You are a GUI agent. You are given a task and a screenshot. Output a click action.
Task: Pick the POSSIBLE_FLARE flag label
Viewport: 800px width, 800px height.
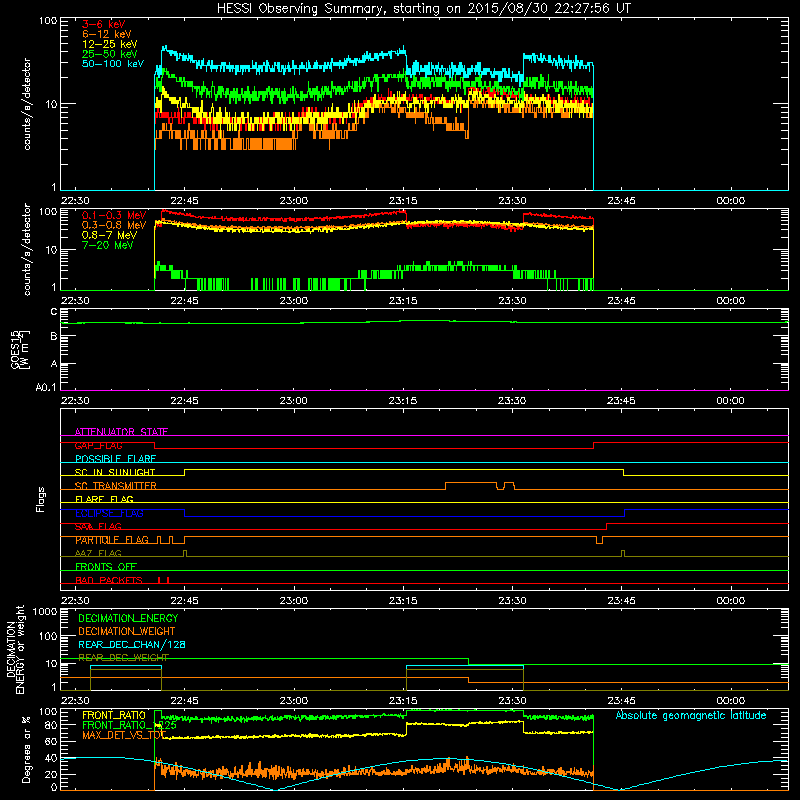[115, 459]
